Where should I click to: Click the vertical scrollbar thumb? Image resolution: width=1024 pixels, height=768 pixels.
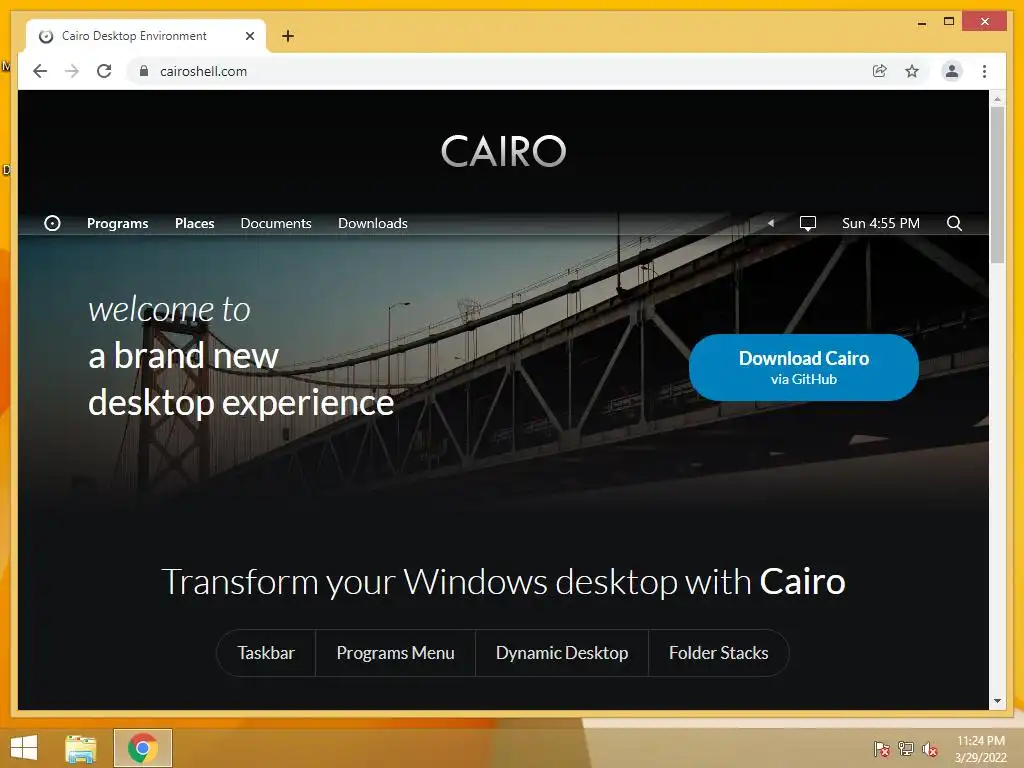(x=997, y=185)
